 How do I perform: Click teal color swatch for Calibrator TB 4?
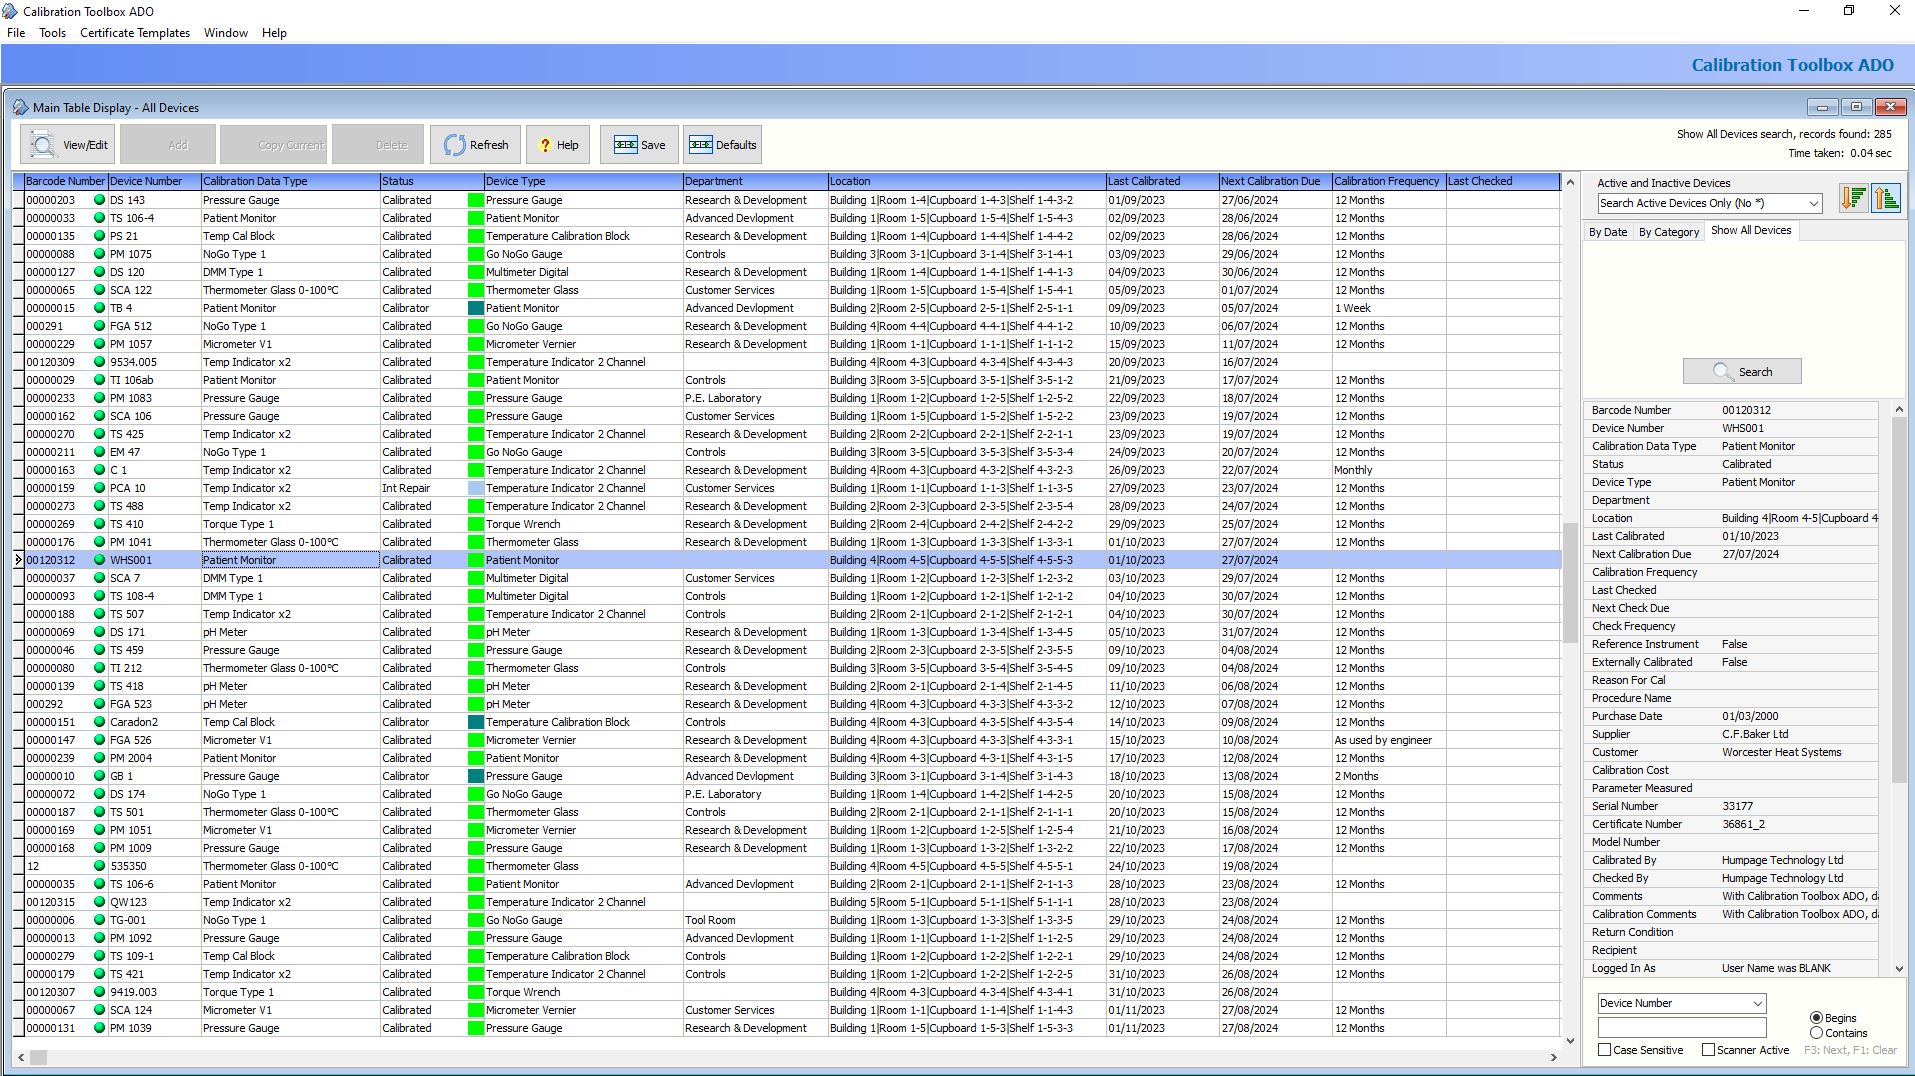476,308
